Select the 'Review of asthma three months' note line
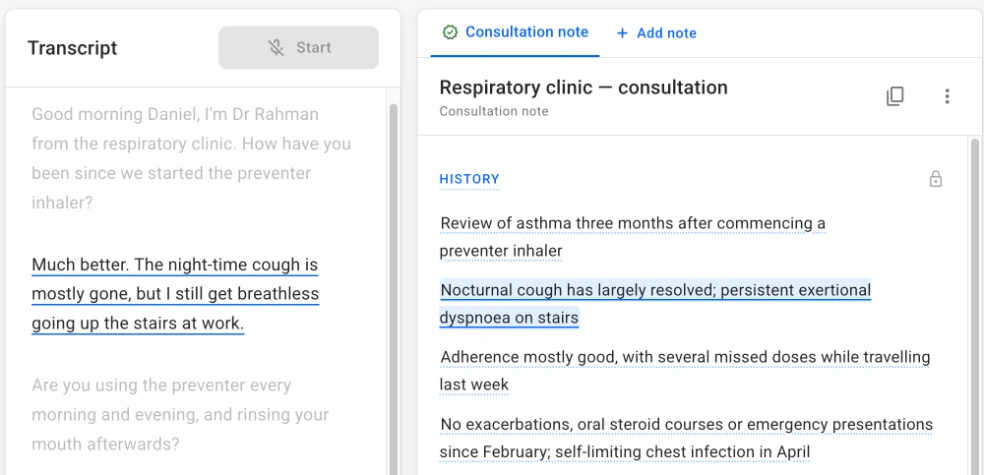The image size is (984, 475). click(633, 237)
